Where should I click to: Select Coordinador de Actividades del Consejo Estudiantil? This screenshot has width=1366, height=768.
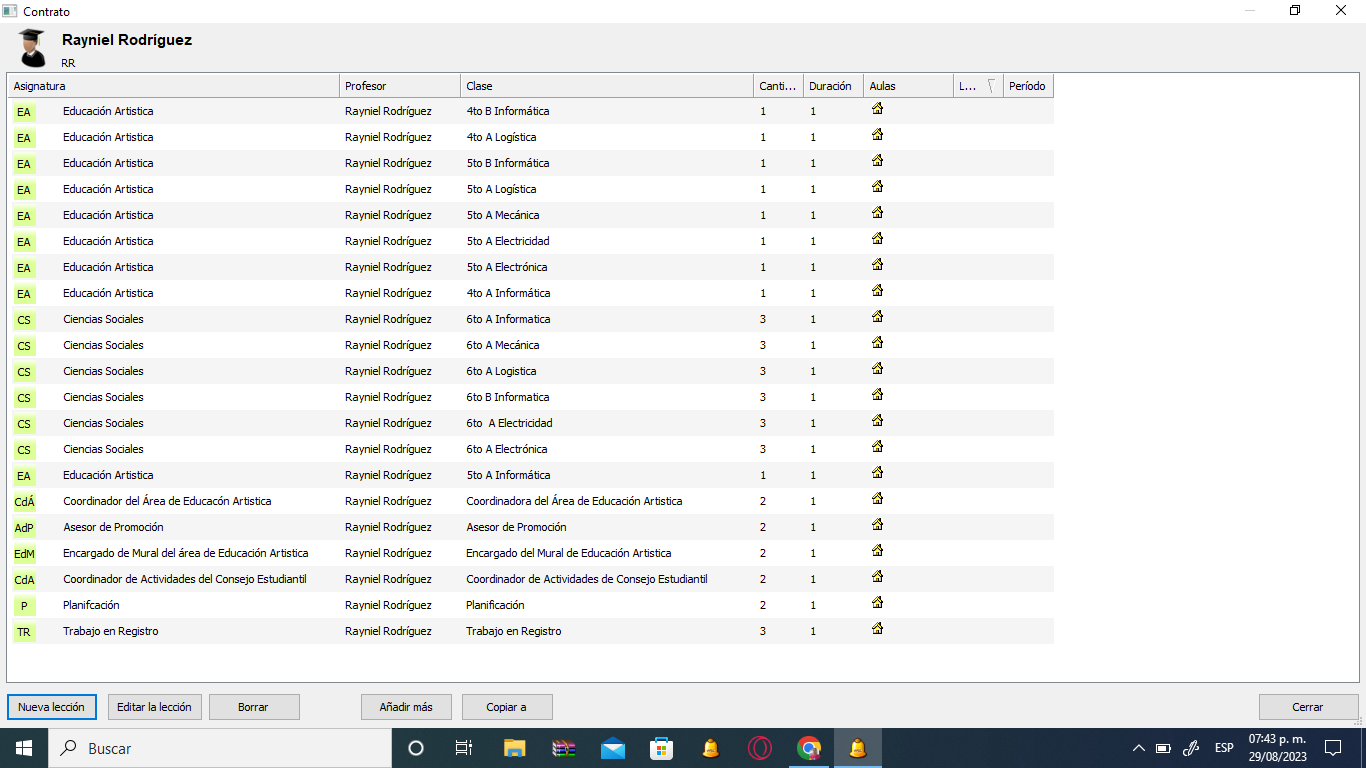[184, 579]
